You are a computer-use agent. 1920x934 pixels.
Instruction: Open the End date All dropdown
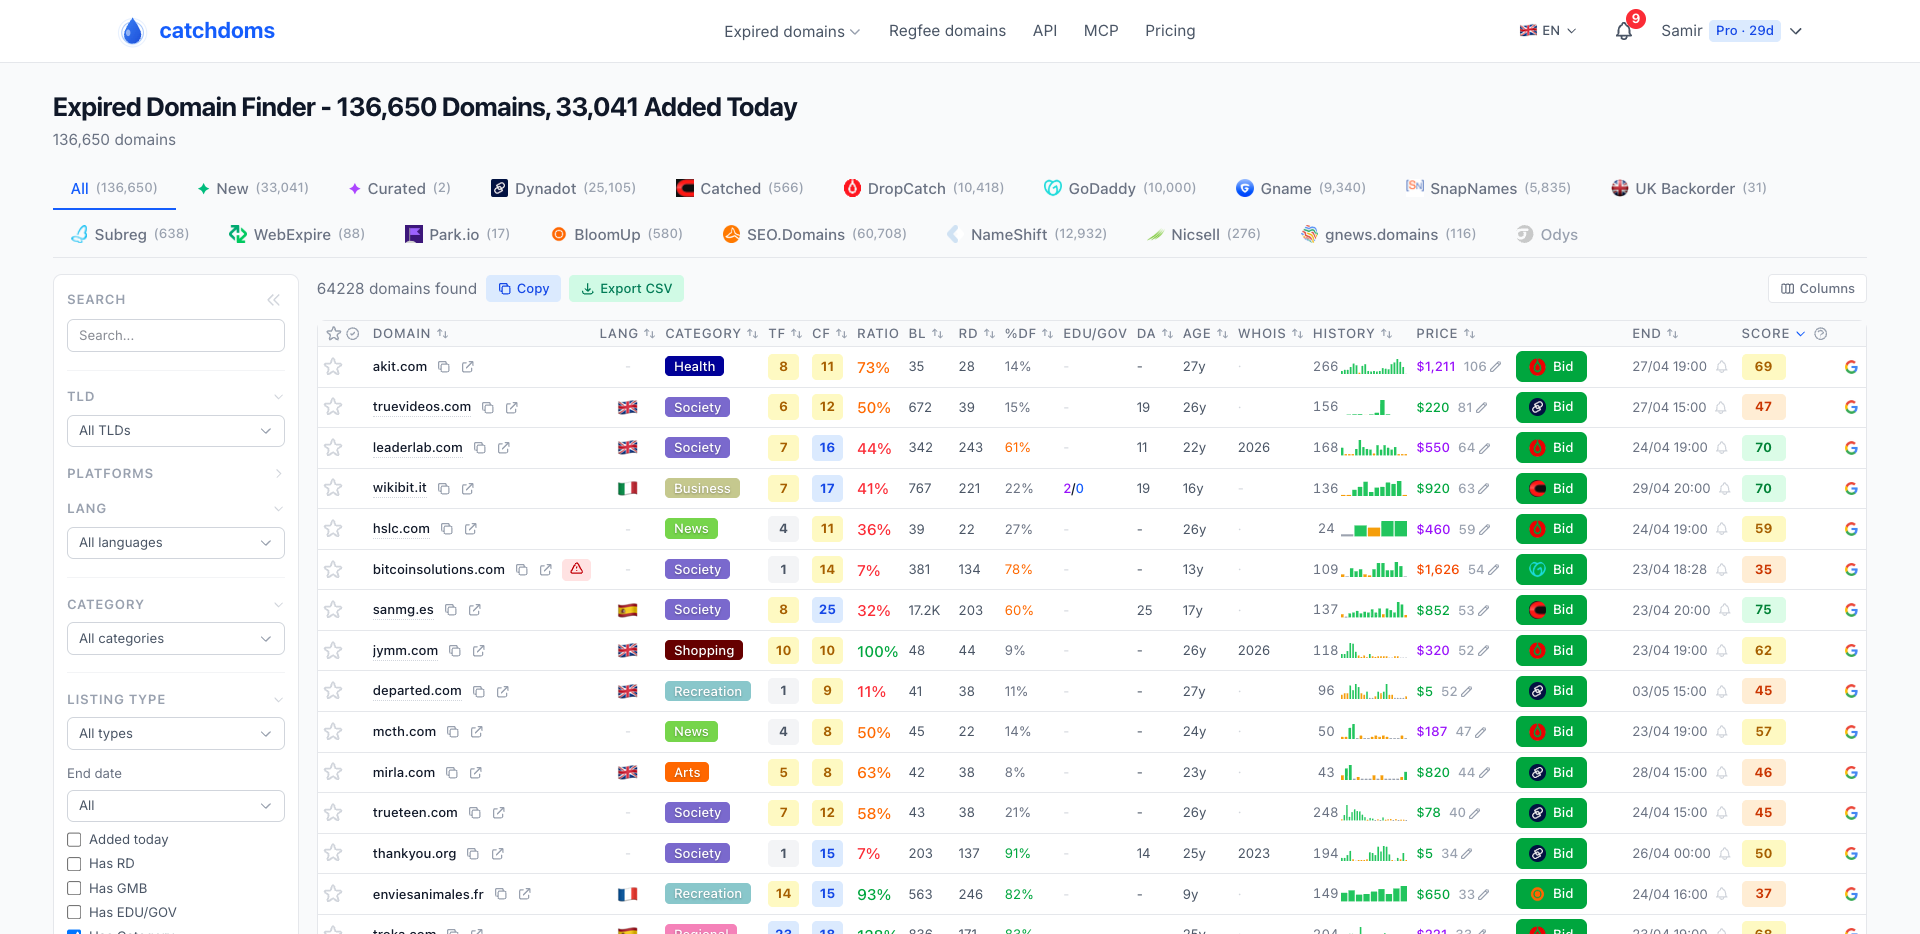click(x=176, y=806)
